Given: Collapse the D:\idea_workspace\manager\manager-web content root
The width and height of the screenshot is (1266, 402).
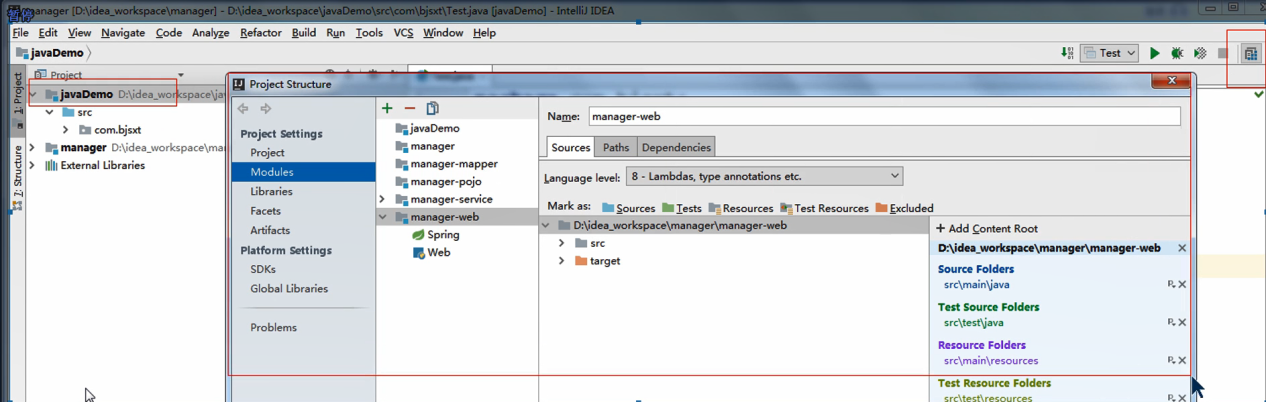Looking at the screenshot, I should (546, 226).
